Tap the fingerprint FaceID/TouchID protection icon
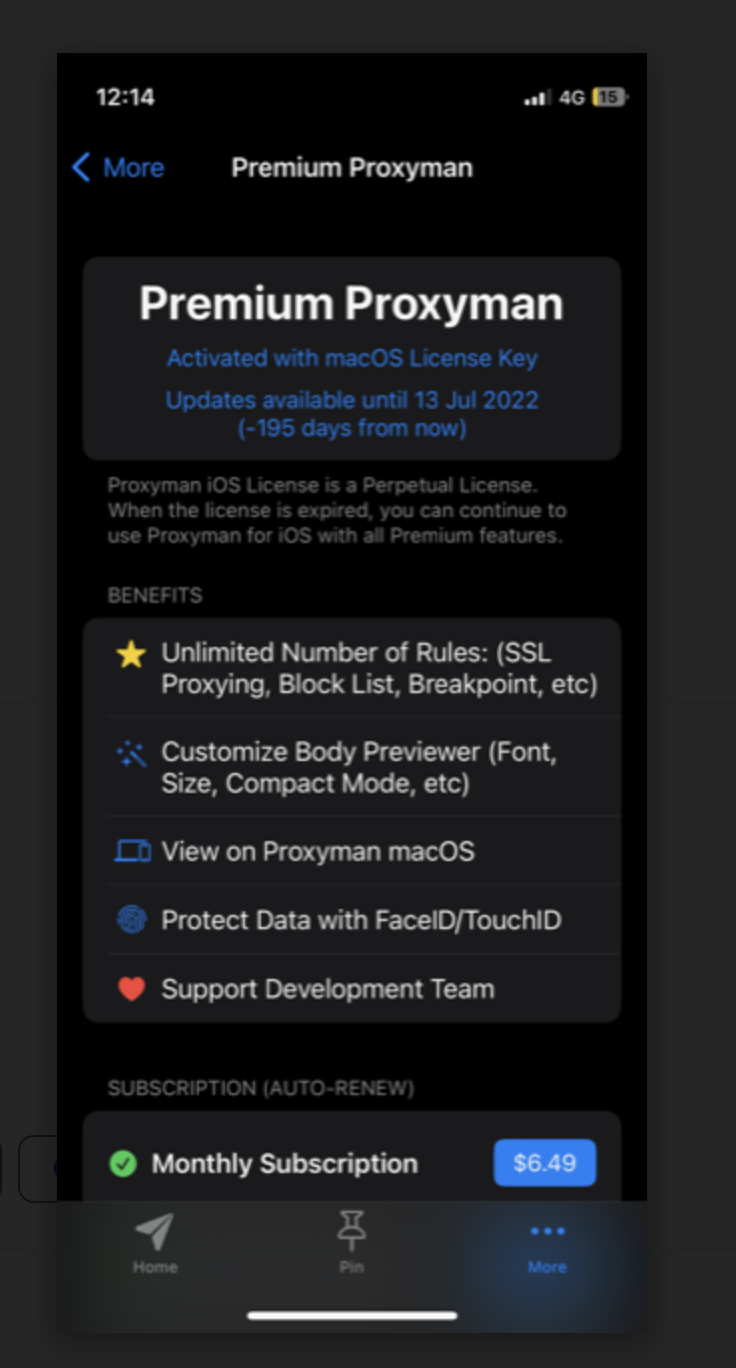The height and width of the screenshot is (1368, 736). pyautogui.click(x=133, y=920)
